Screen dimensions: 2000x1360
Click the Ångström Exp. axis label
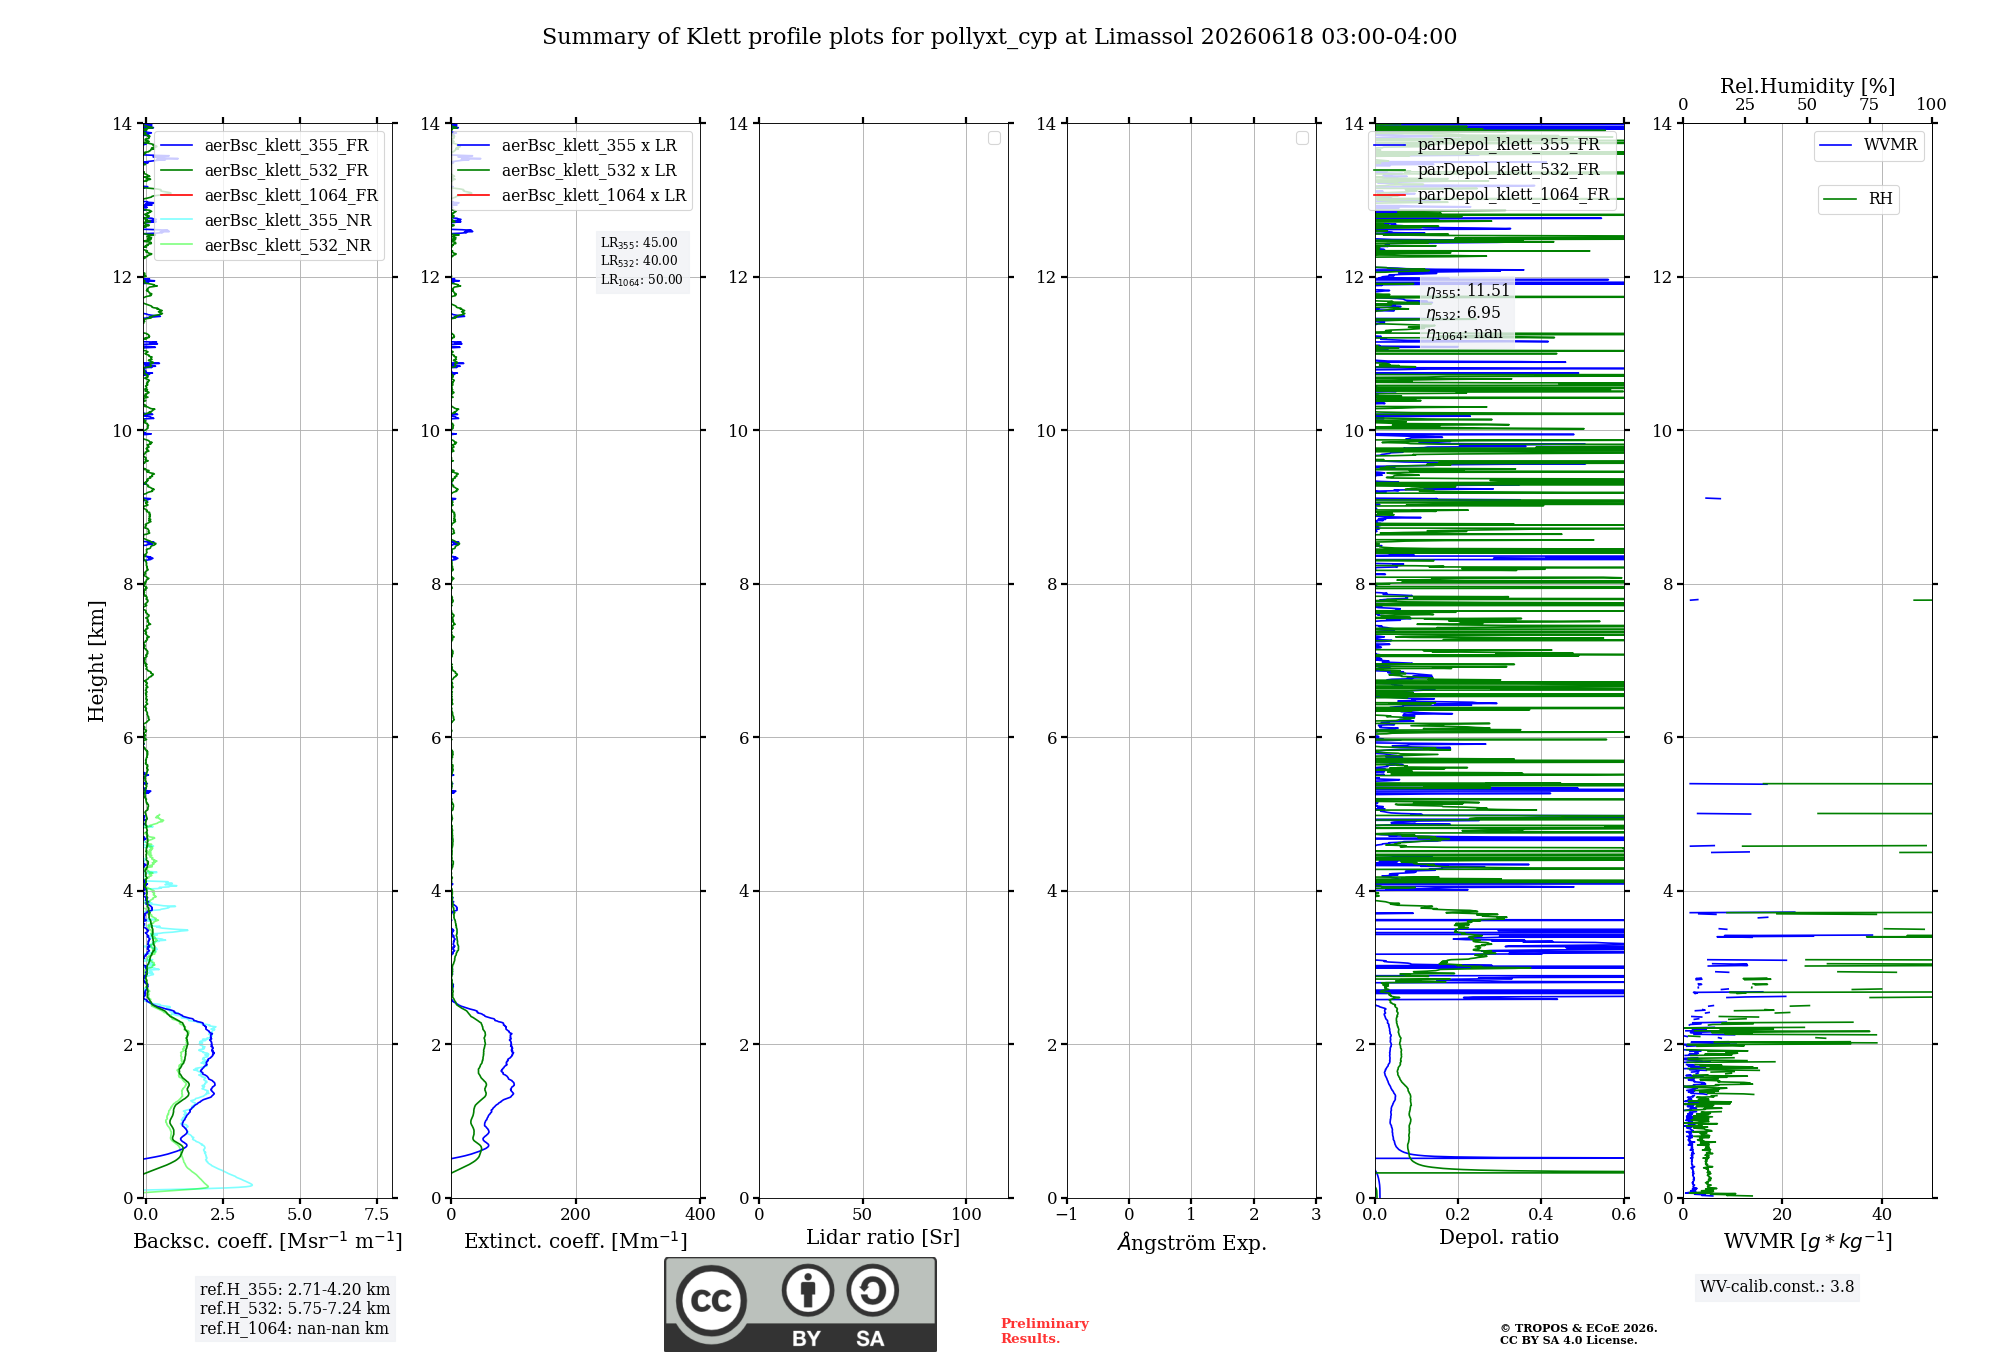tap(1192, 1242)
